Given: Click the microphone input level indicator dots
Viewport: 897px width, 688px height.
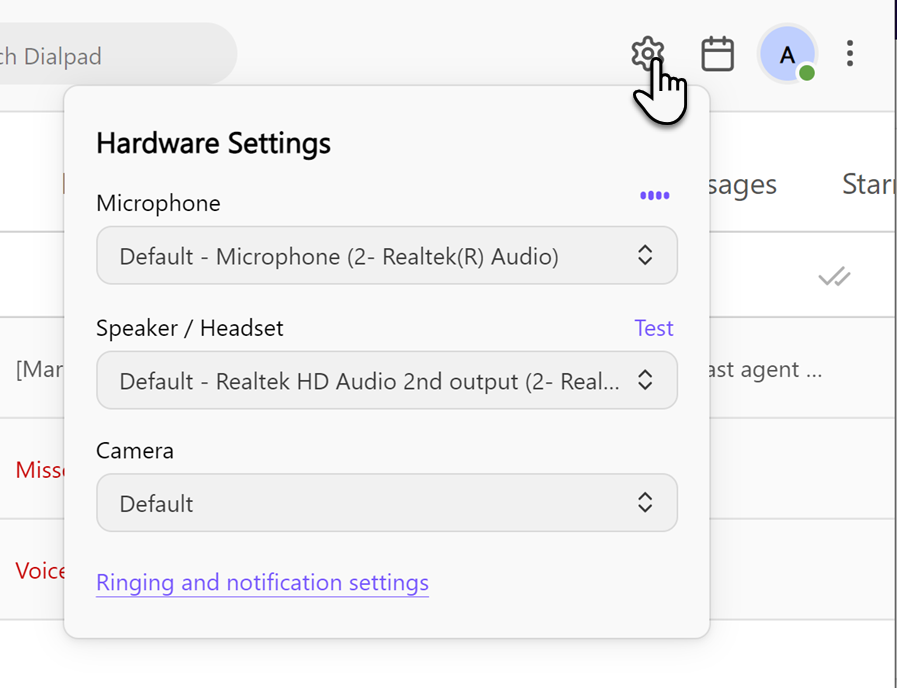Looking at the screenshot, I should coord(655,196).
